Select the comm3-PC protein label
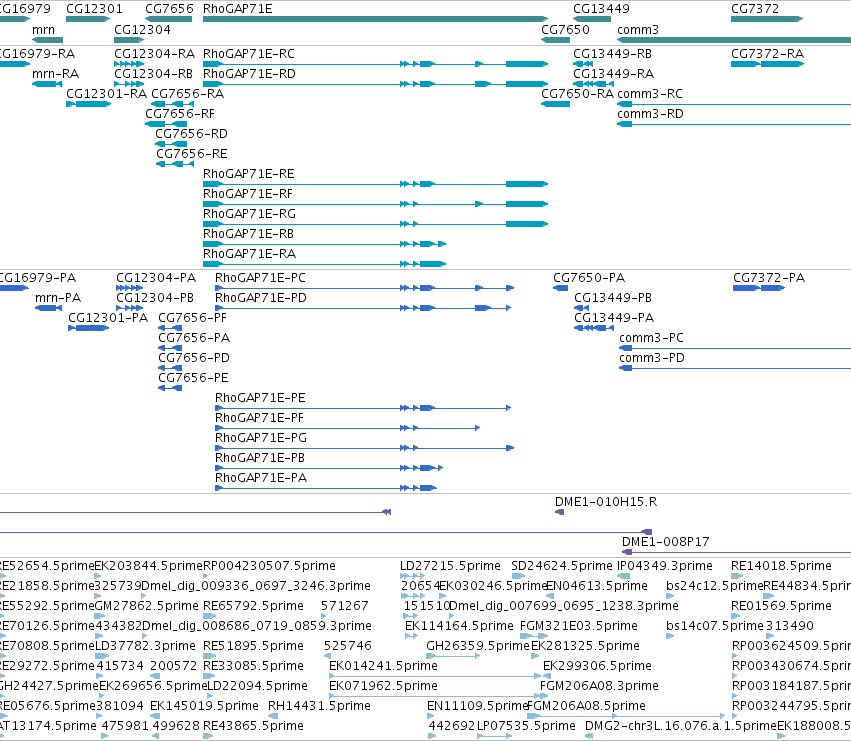 (x=651, y=338)
